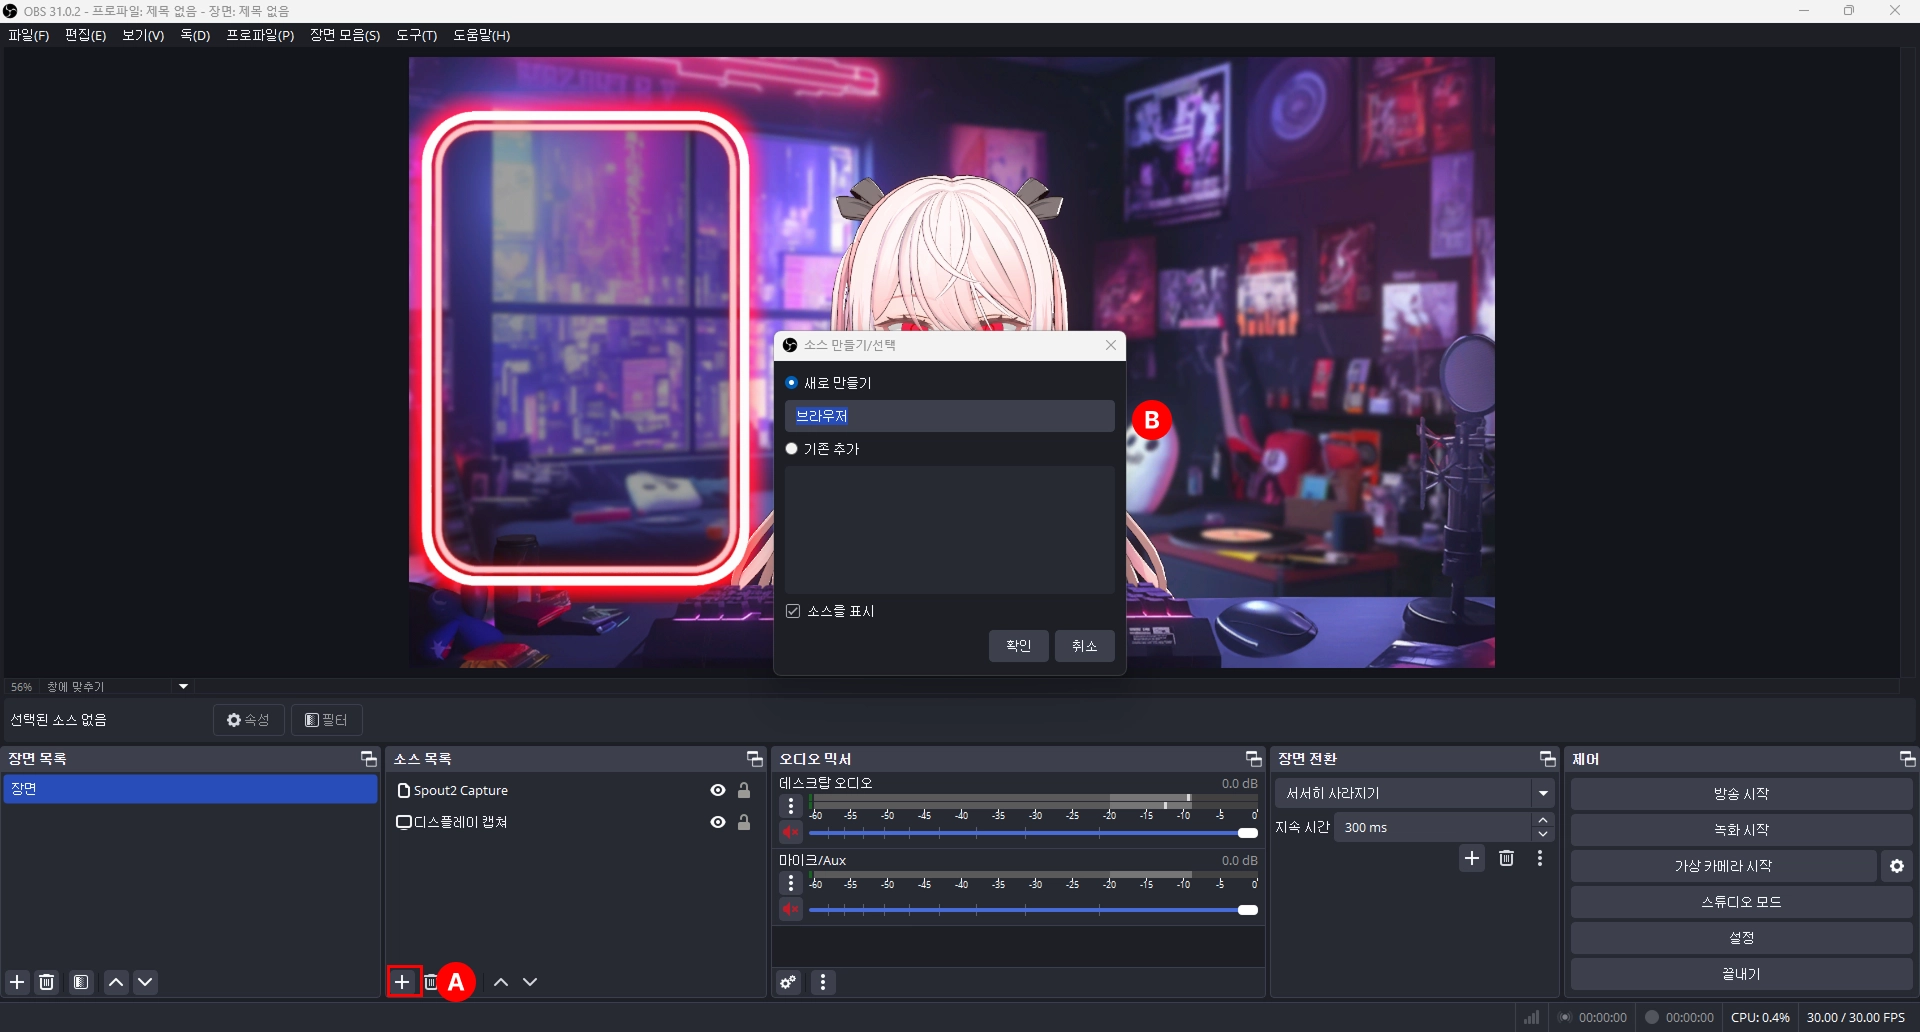Click the 녹화 시작 button
Image resolution: width=1920 pixels, height=1032 pixels.
pyautogui.click(x=1742, y=830)
